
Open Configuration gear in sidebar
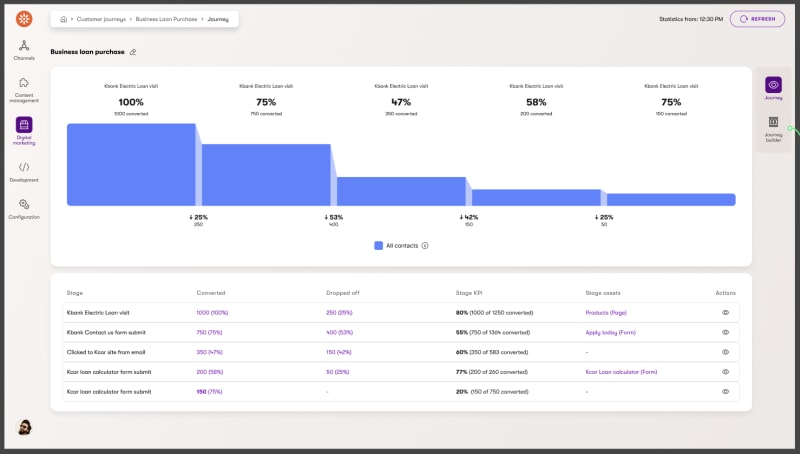[24, 205]
